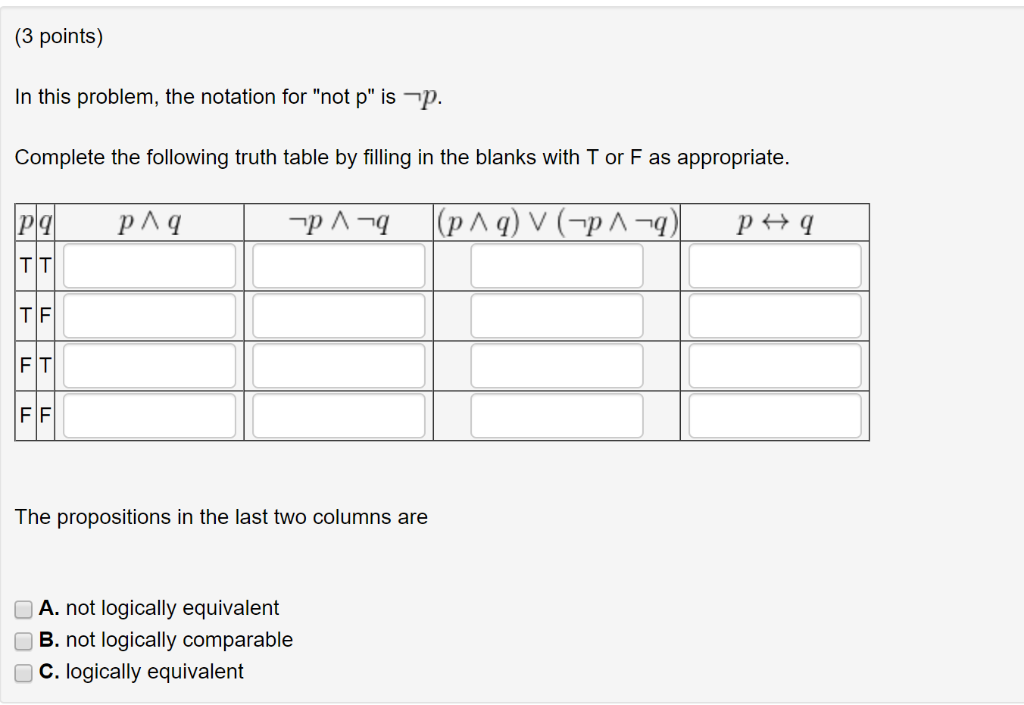Click the ¬p∧¬q input for row FF
The width and height of the screenshot is (1024, 705).
pos(338,415)
